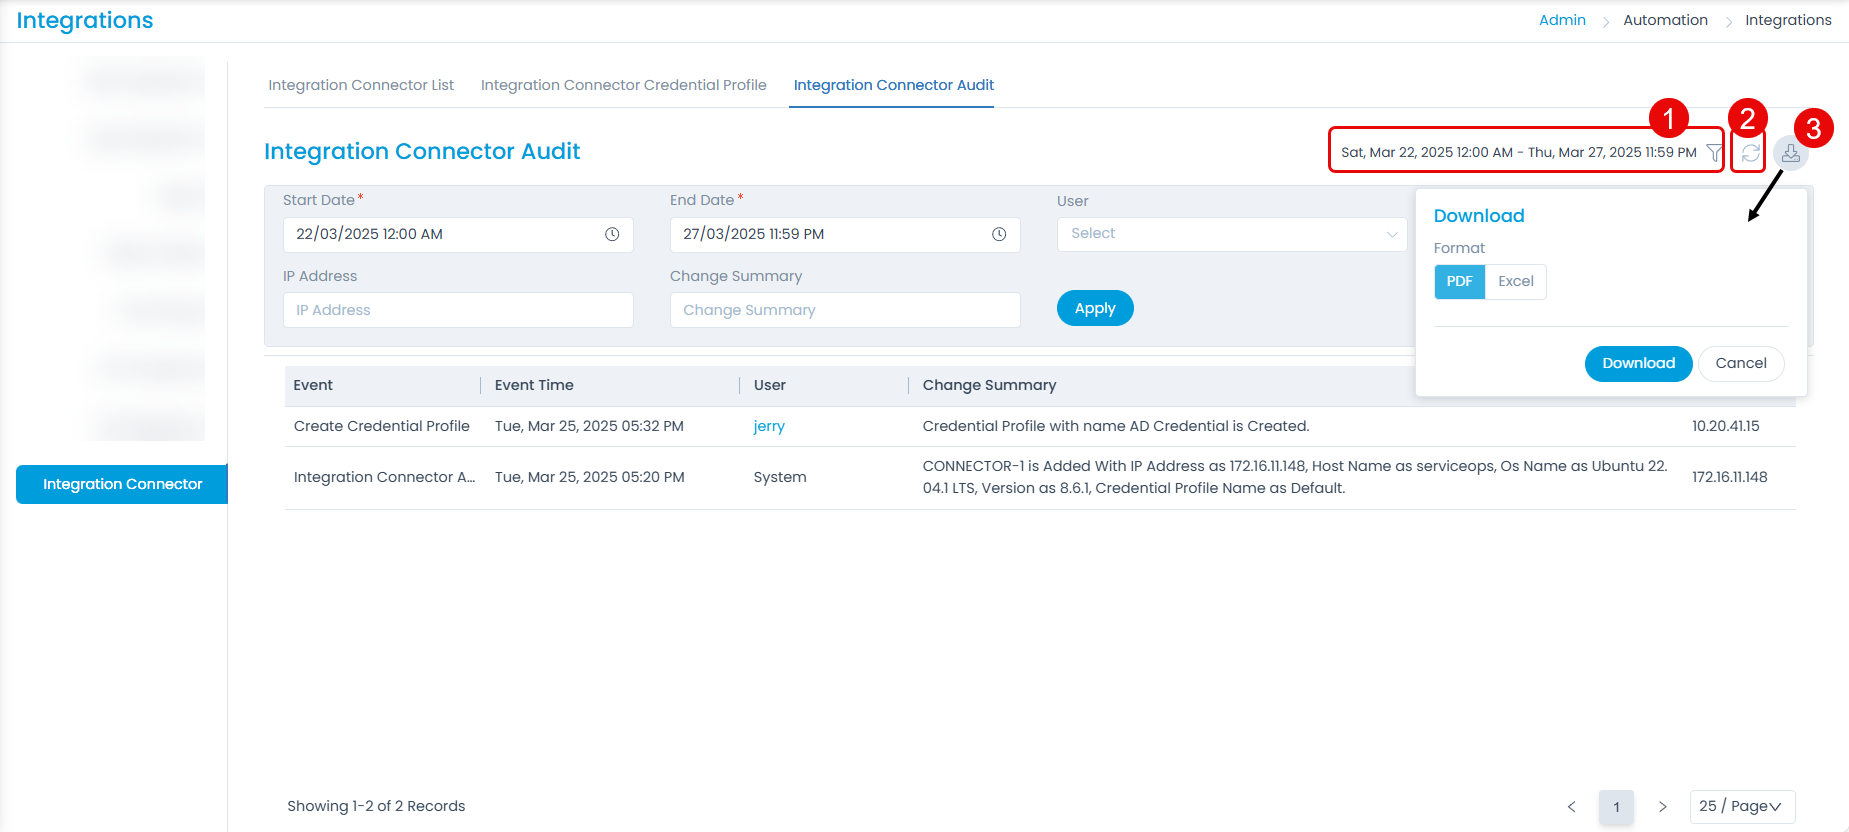Expand the User select dropdown
This screenshot has width=1849, height=832.
click(1231, 234)
